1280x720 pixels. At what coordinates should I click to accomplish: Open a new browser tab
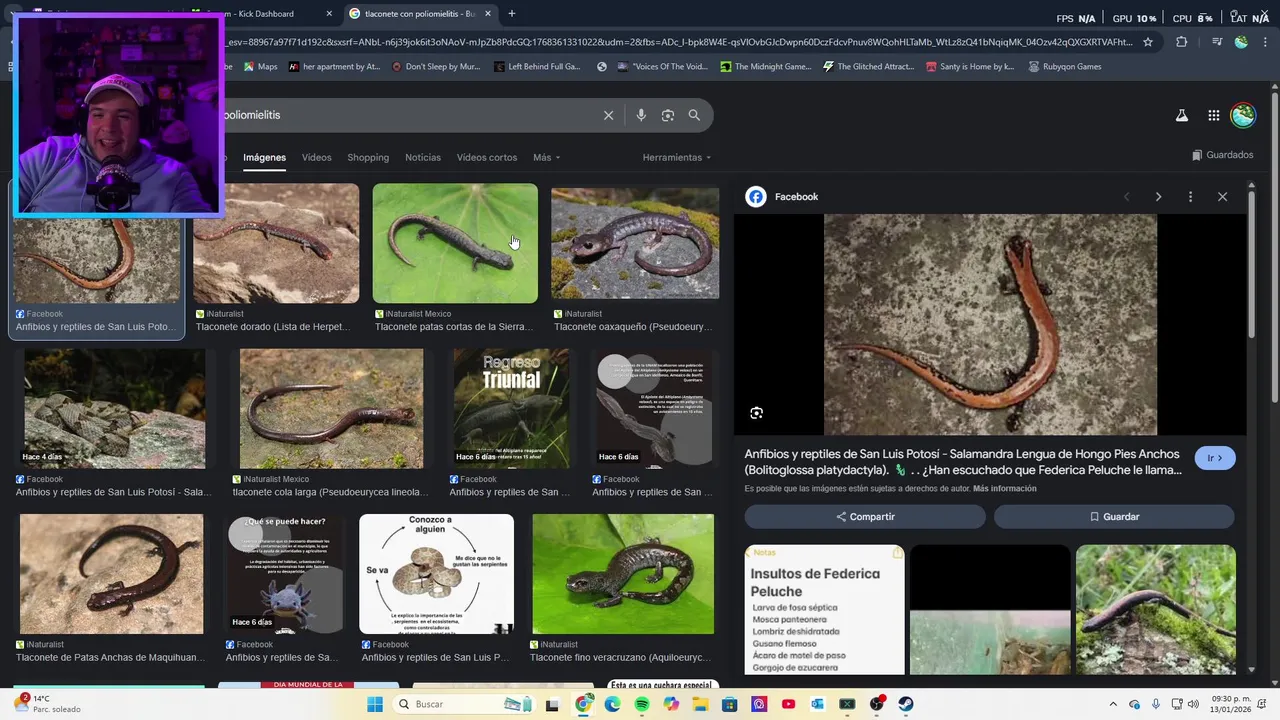click(512, 14)
